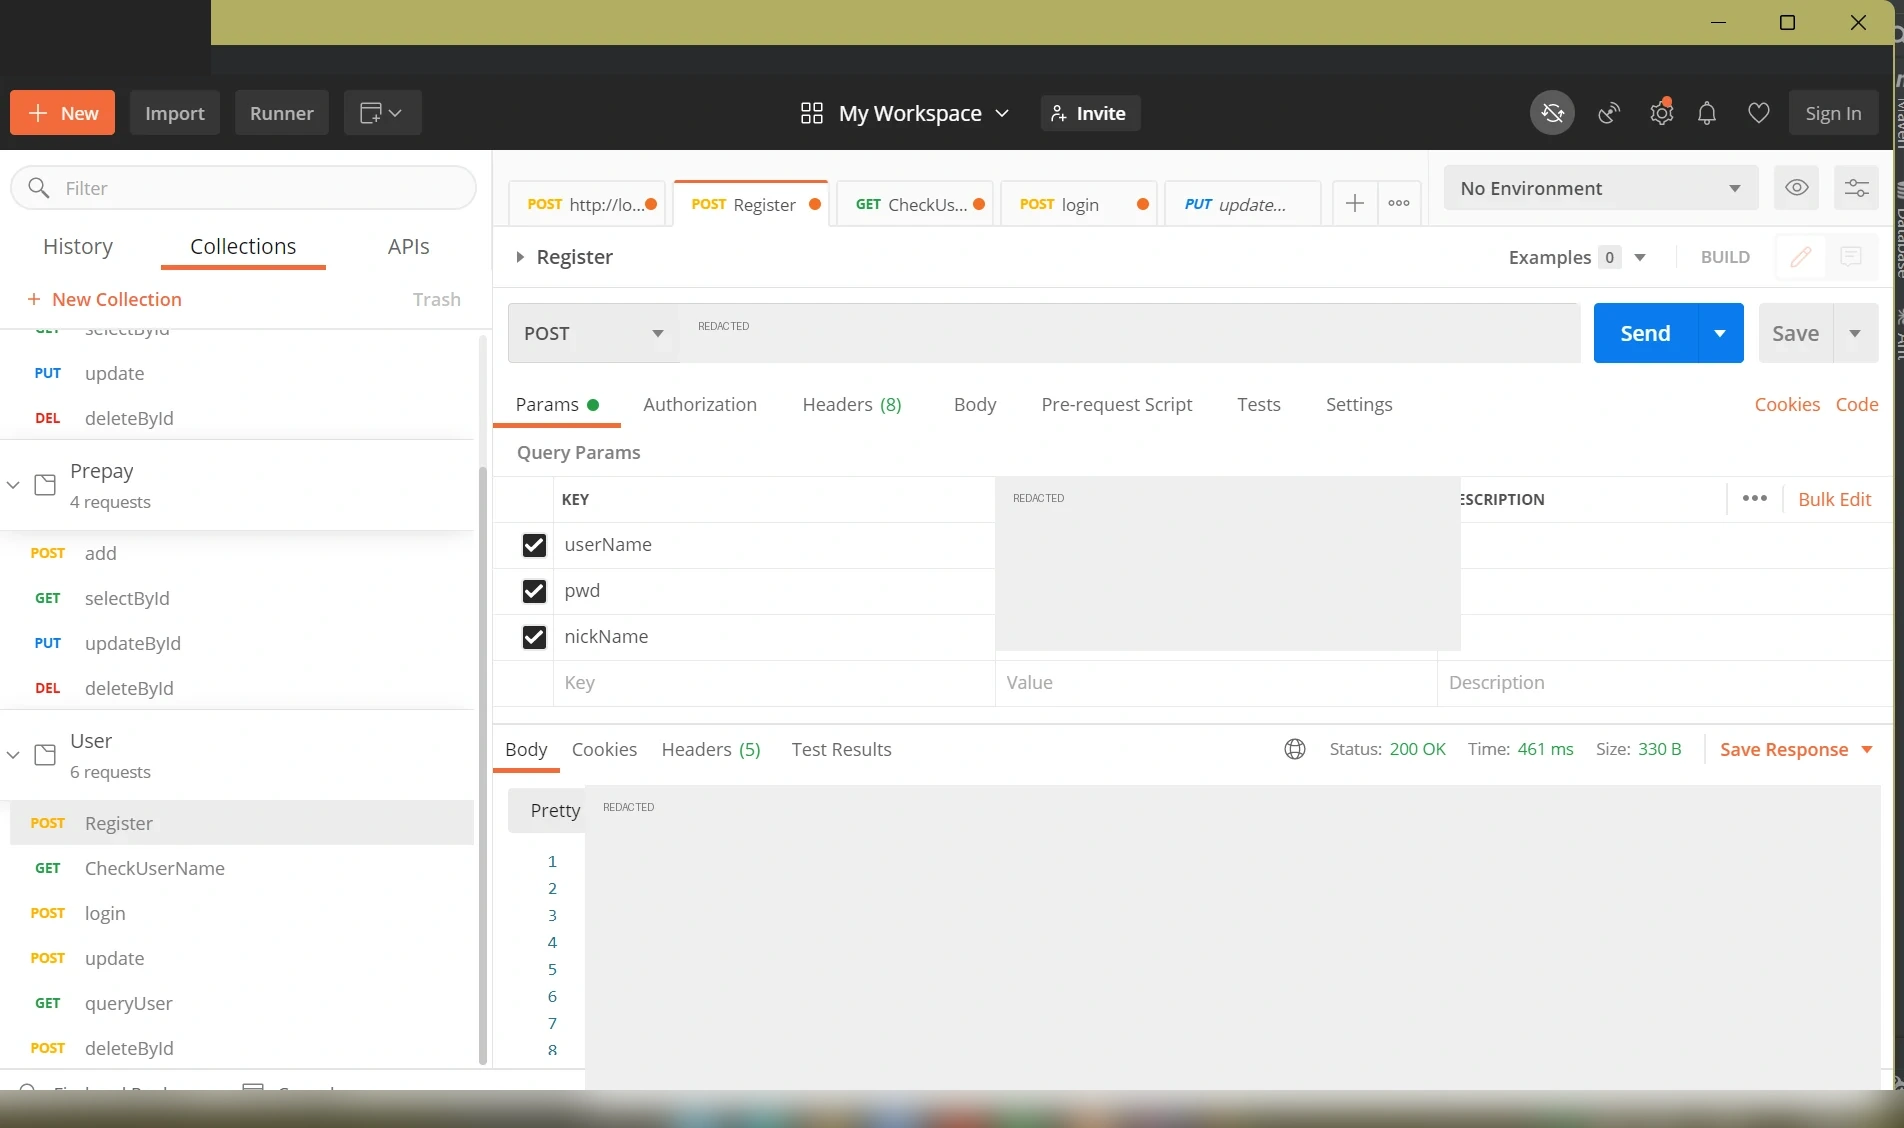This screenshot has width=1904, height=1128.
Task: Click the Prepay collection folder icon
Action: pyautogui.click(x=45, y=485)
